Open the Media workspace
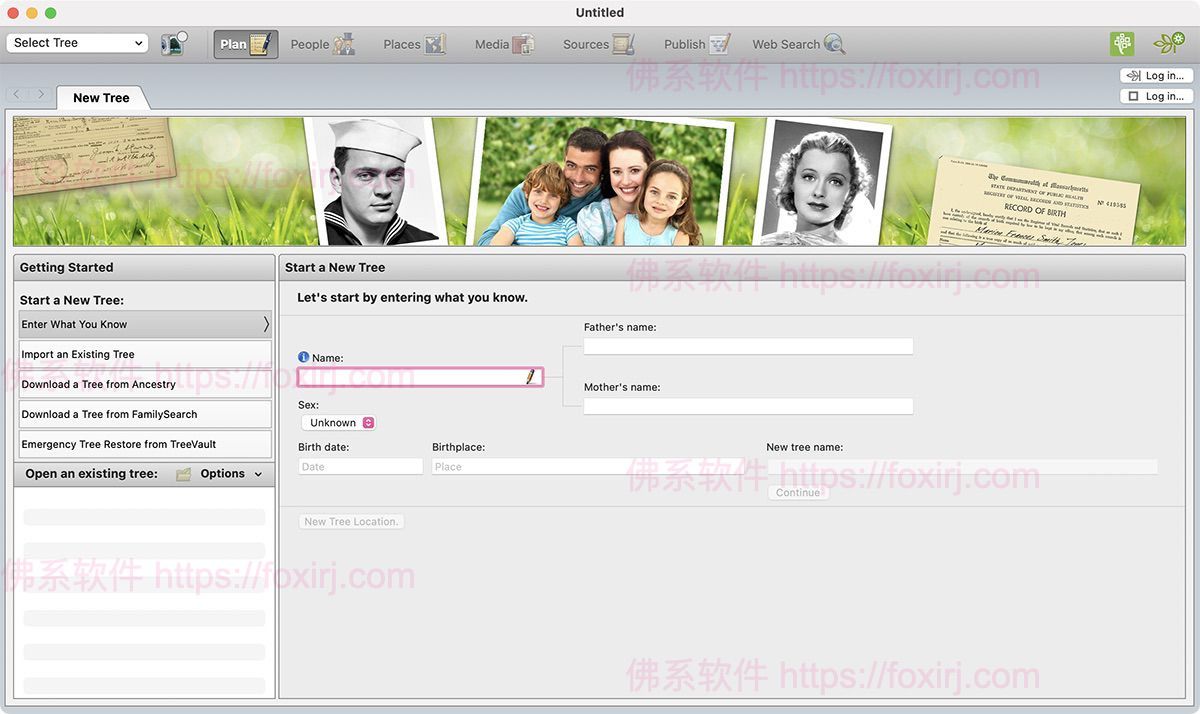 [503, 44]
